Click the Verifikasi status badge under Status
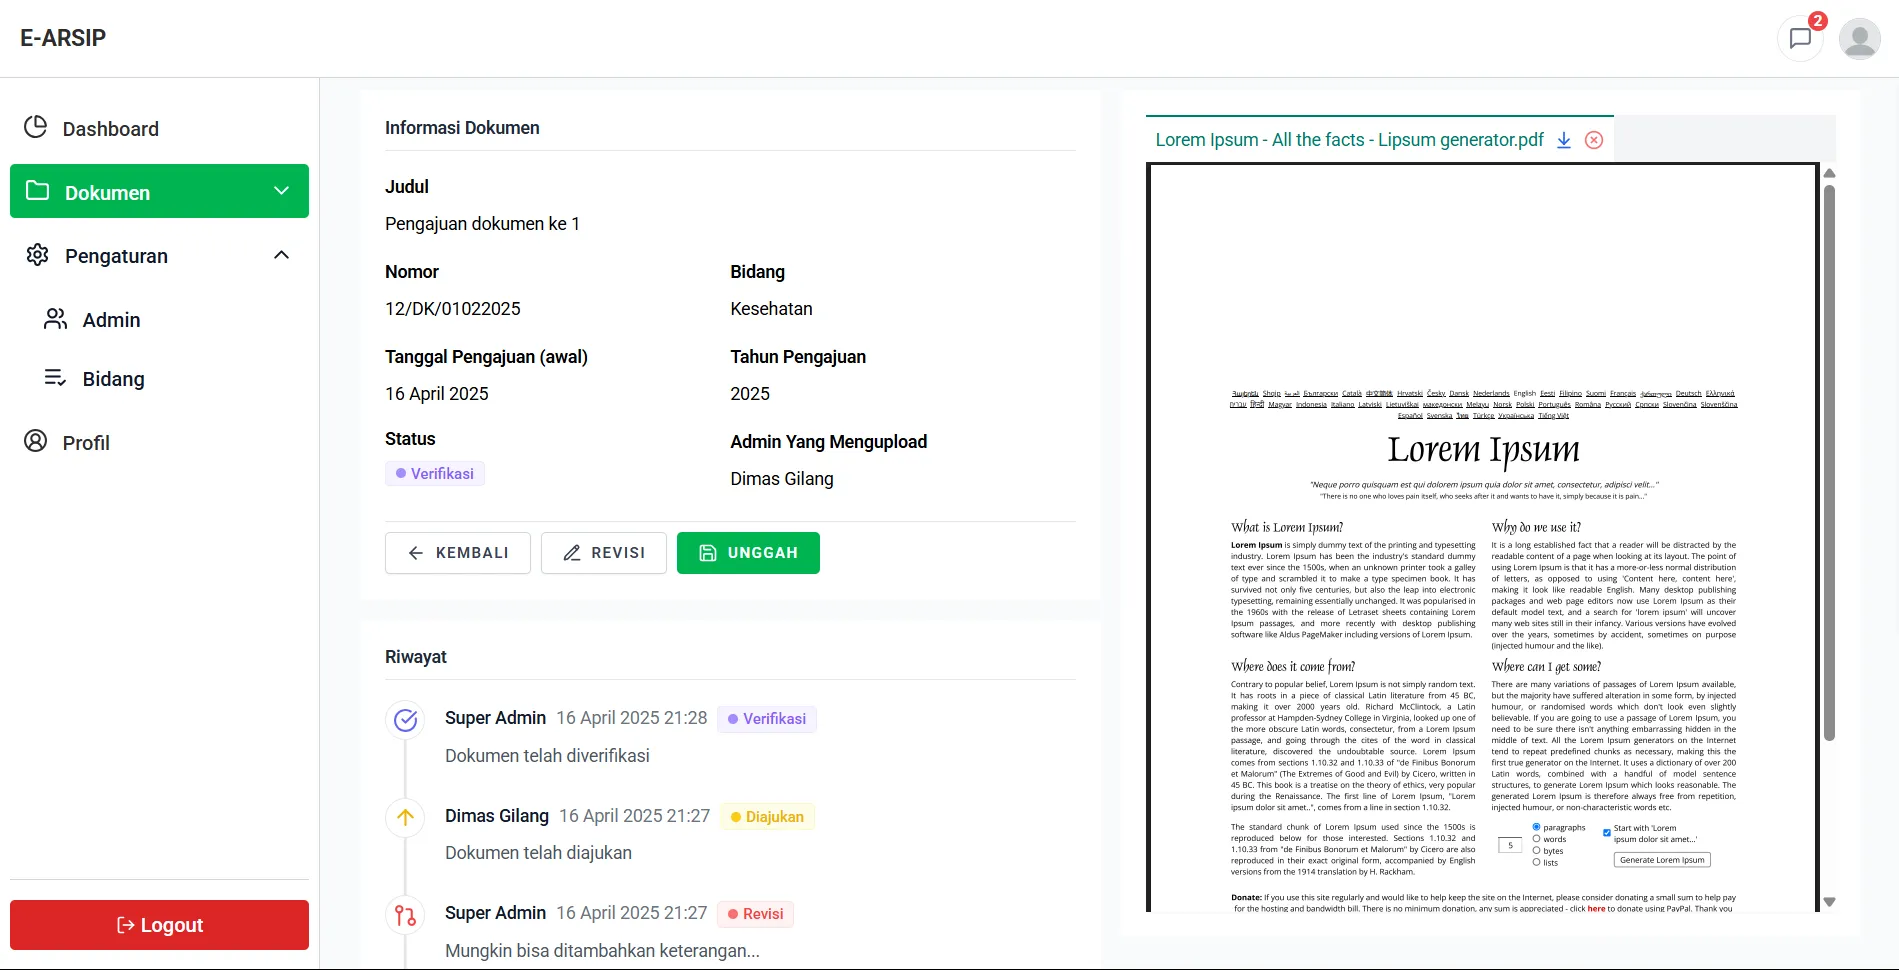 click(x=435, y=473)
